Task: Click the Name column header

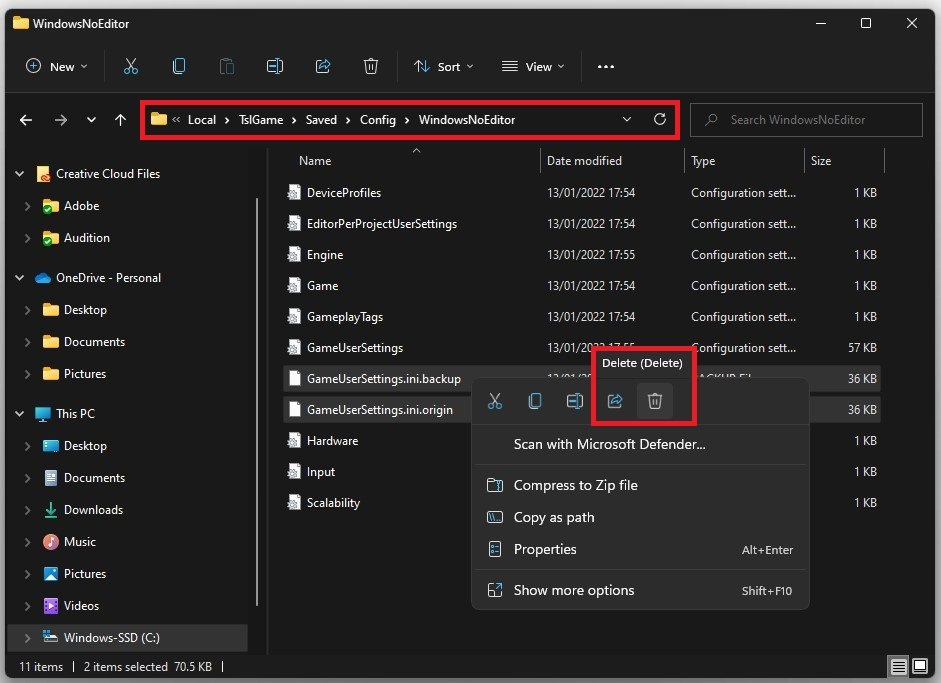Action: point(315,160)
